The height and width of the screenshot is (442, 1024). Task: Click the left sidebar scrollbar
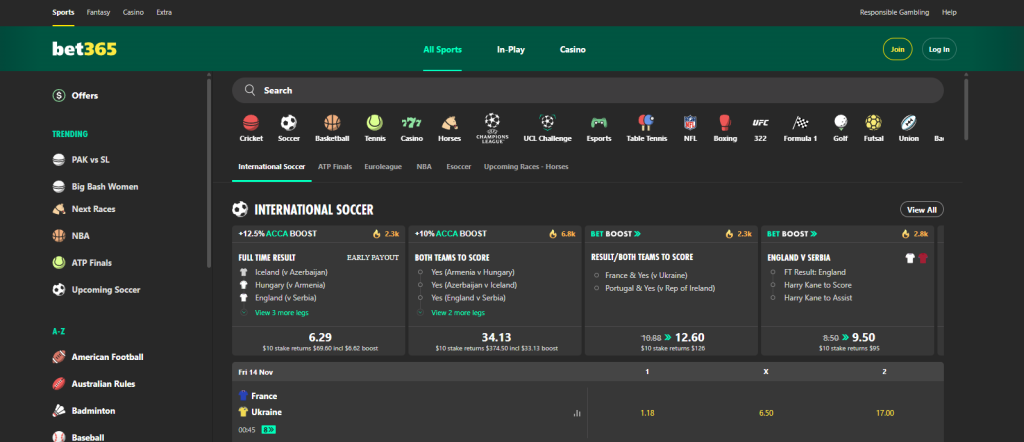tap(209, 173)
